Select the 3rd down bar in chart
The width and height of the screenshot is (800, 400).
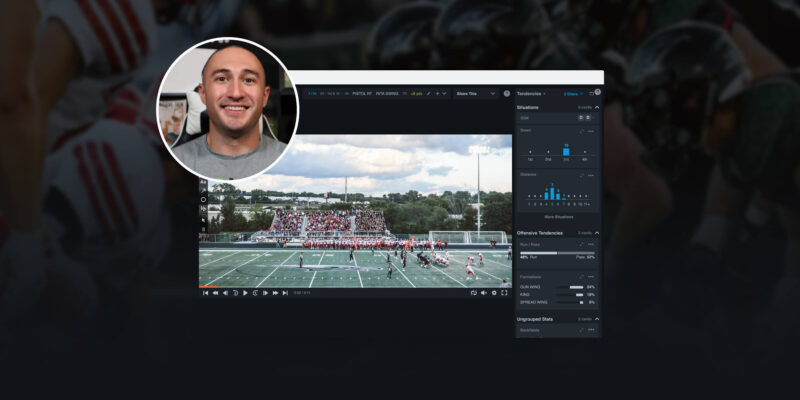tap(566, 151)
